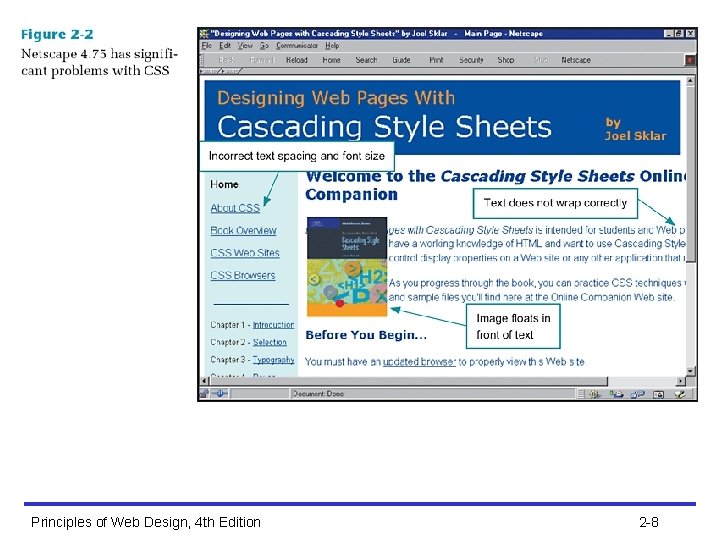This screenshot has width=720, height=540.
Task: Open the File menu in Netscape
Action: [x=207, y=46]
